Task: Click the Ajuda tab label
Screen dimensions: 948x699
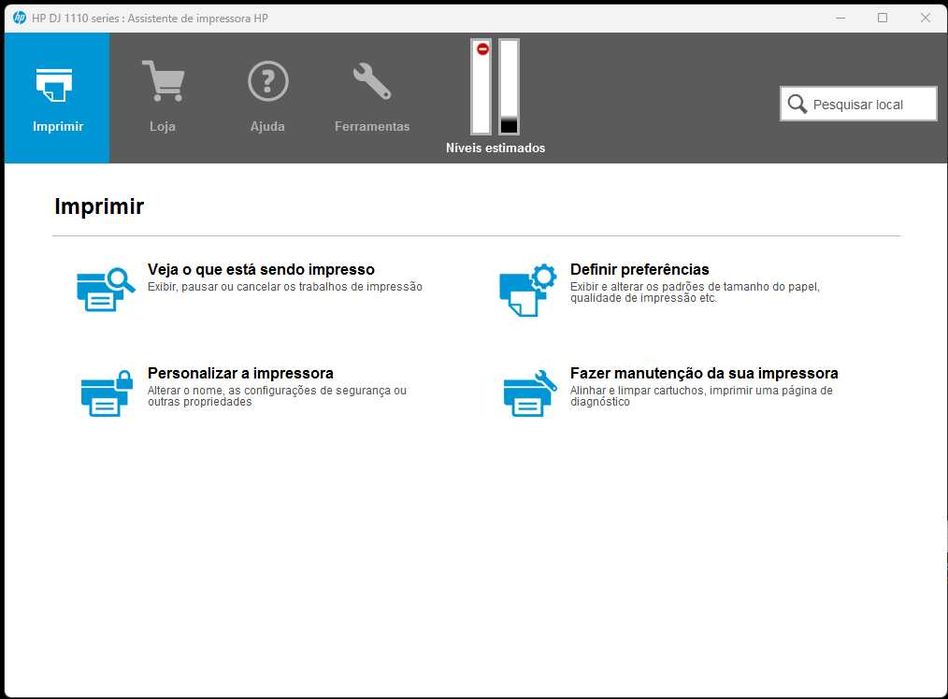Action: point(268,126)
